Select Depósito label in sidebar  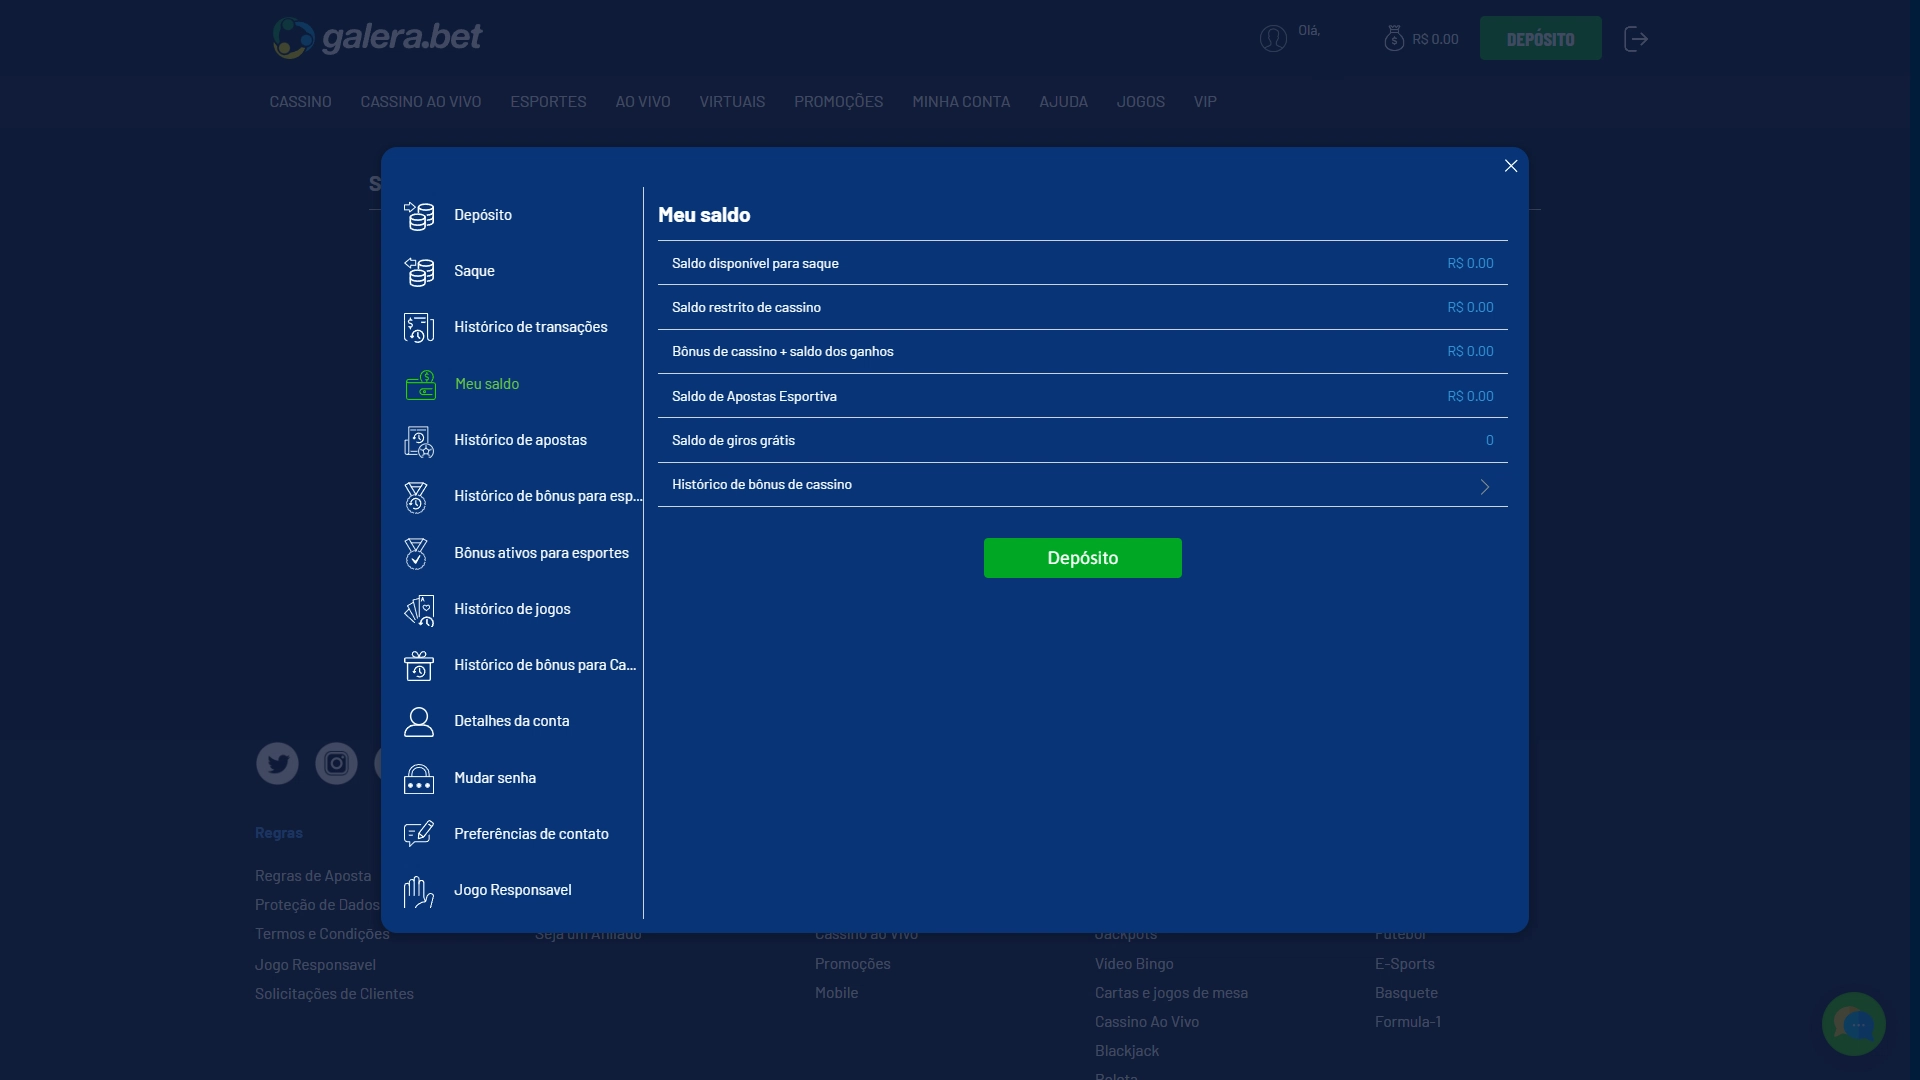click(x=483, y=215)
